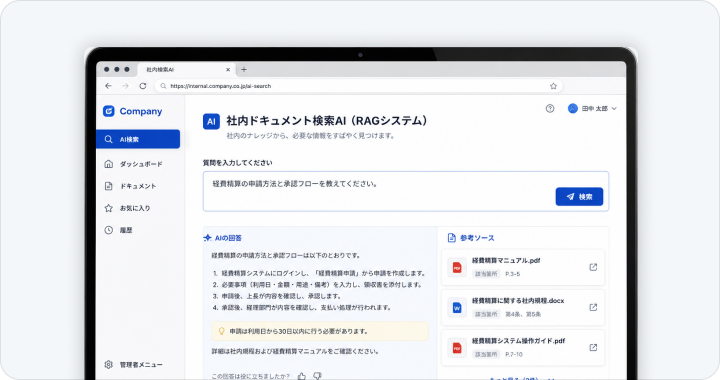This screenshot has height=380, width=720.
Task: Open AI検索 in the sidebar
Action: pyautogui.click(x=138, y=139)
